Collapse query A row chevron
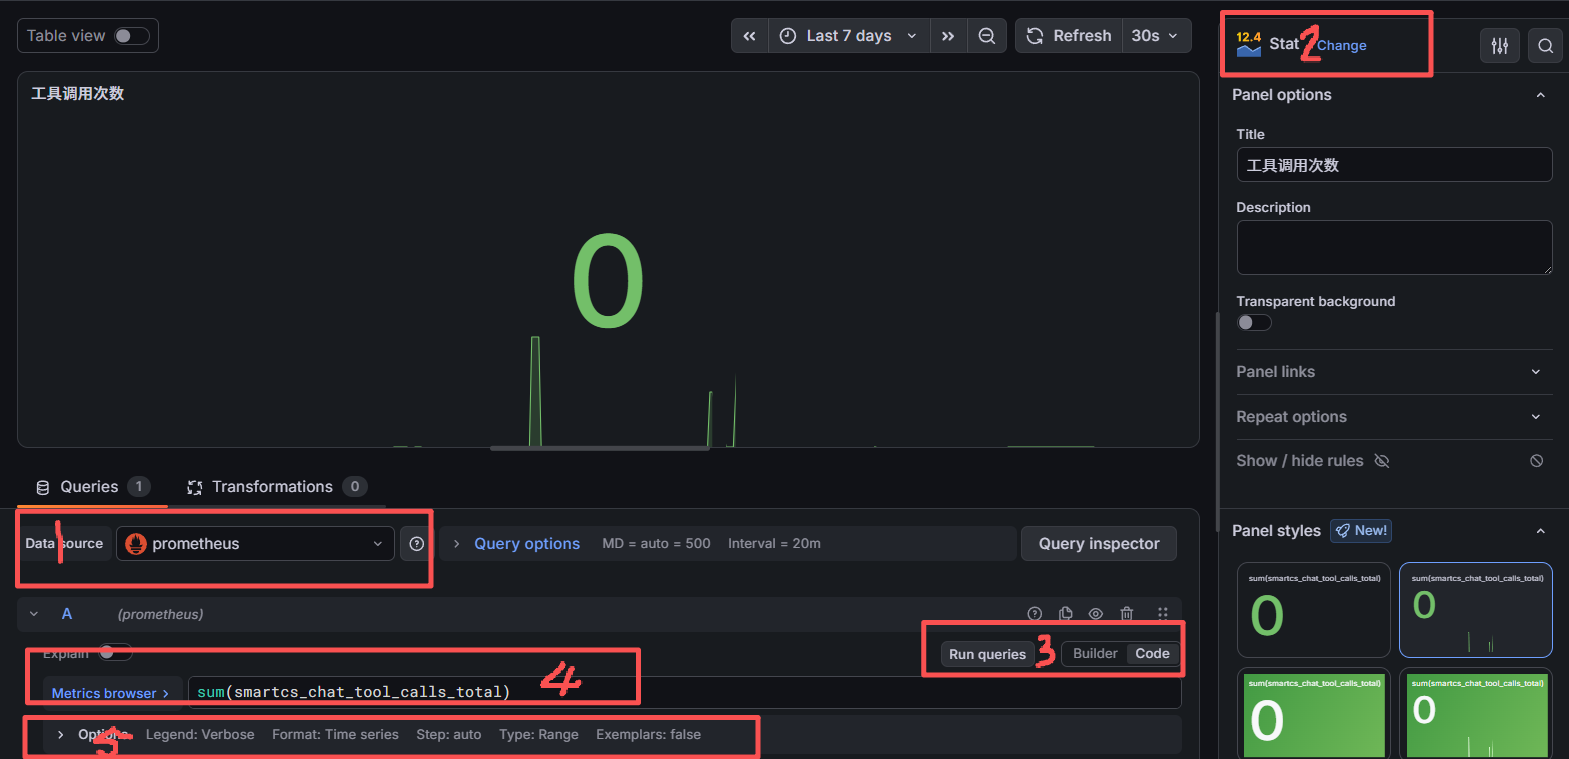The width and height of the screenshot is (1569, 759). coord(34,614)
